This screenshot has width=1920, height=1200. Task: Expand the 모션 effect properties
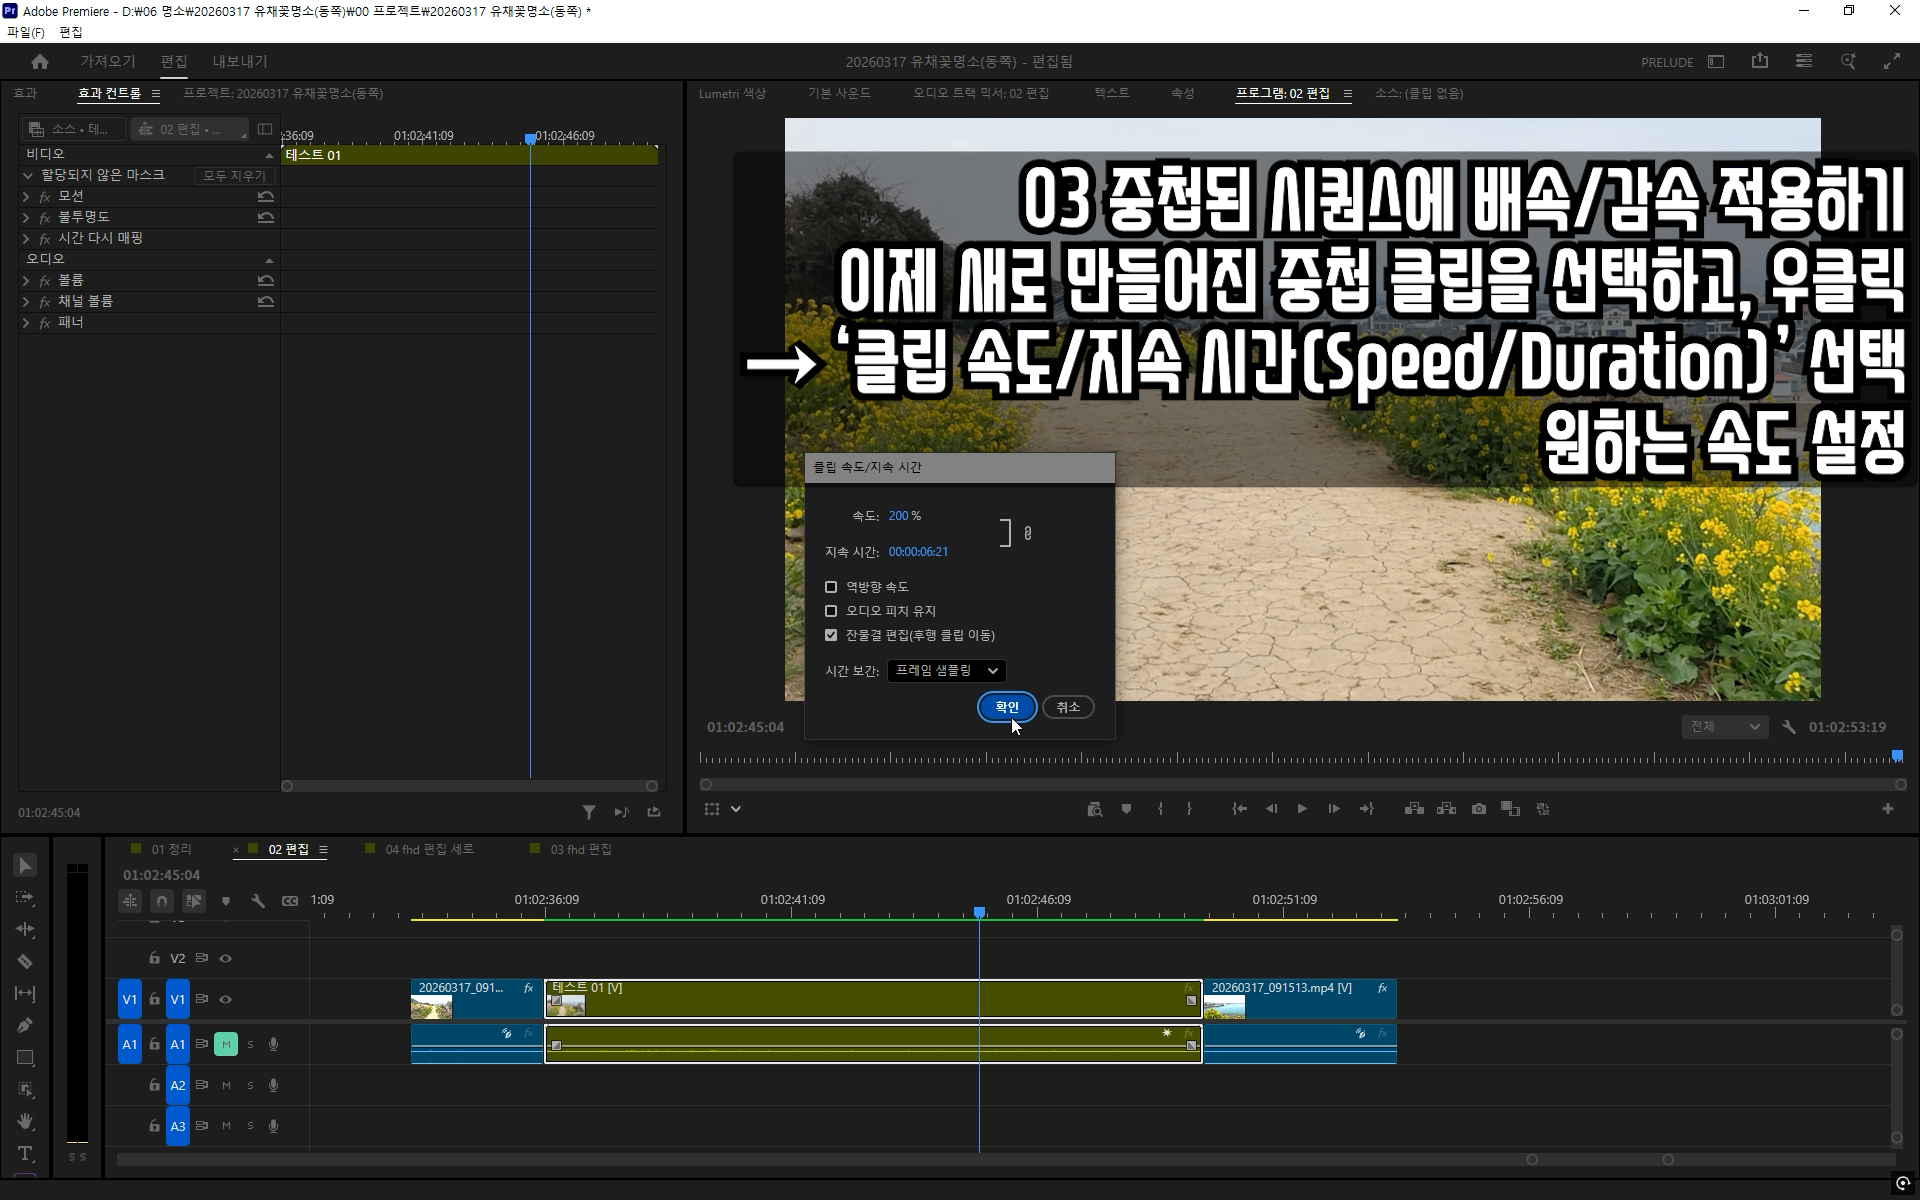(x=26, y=196)
